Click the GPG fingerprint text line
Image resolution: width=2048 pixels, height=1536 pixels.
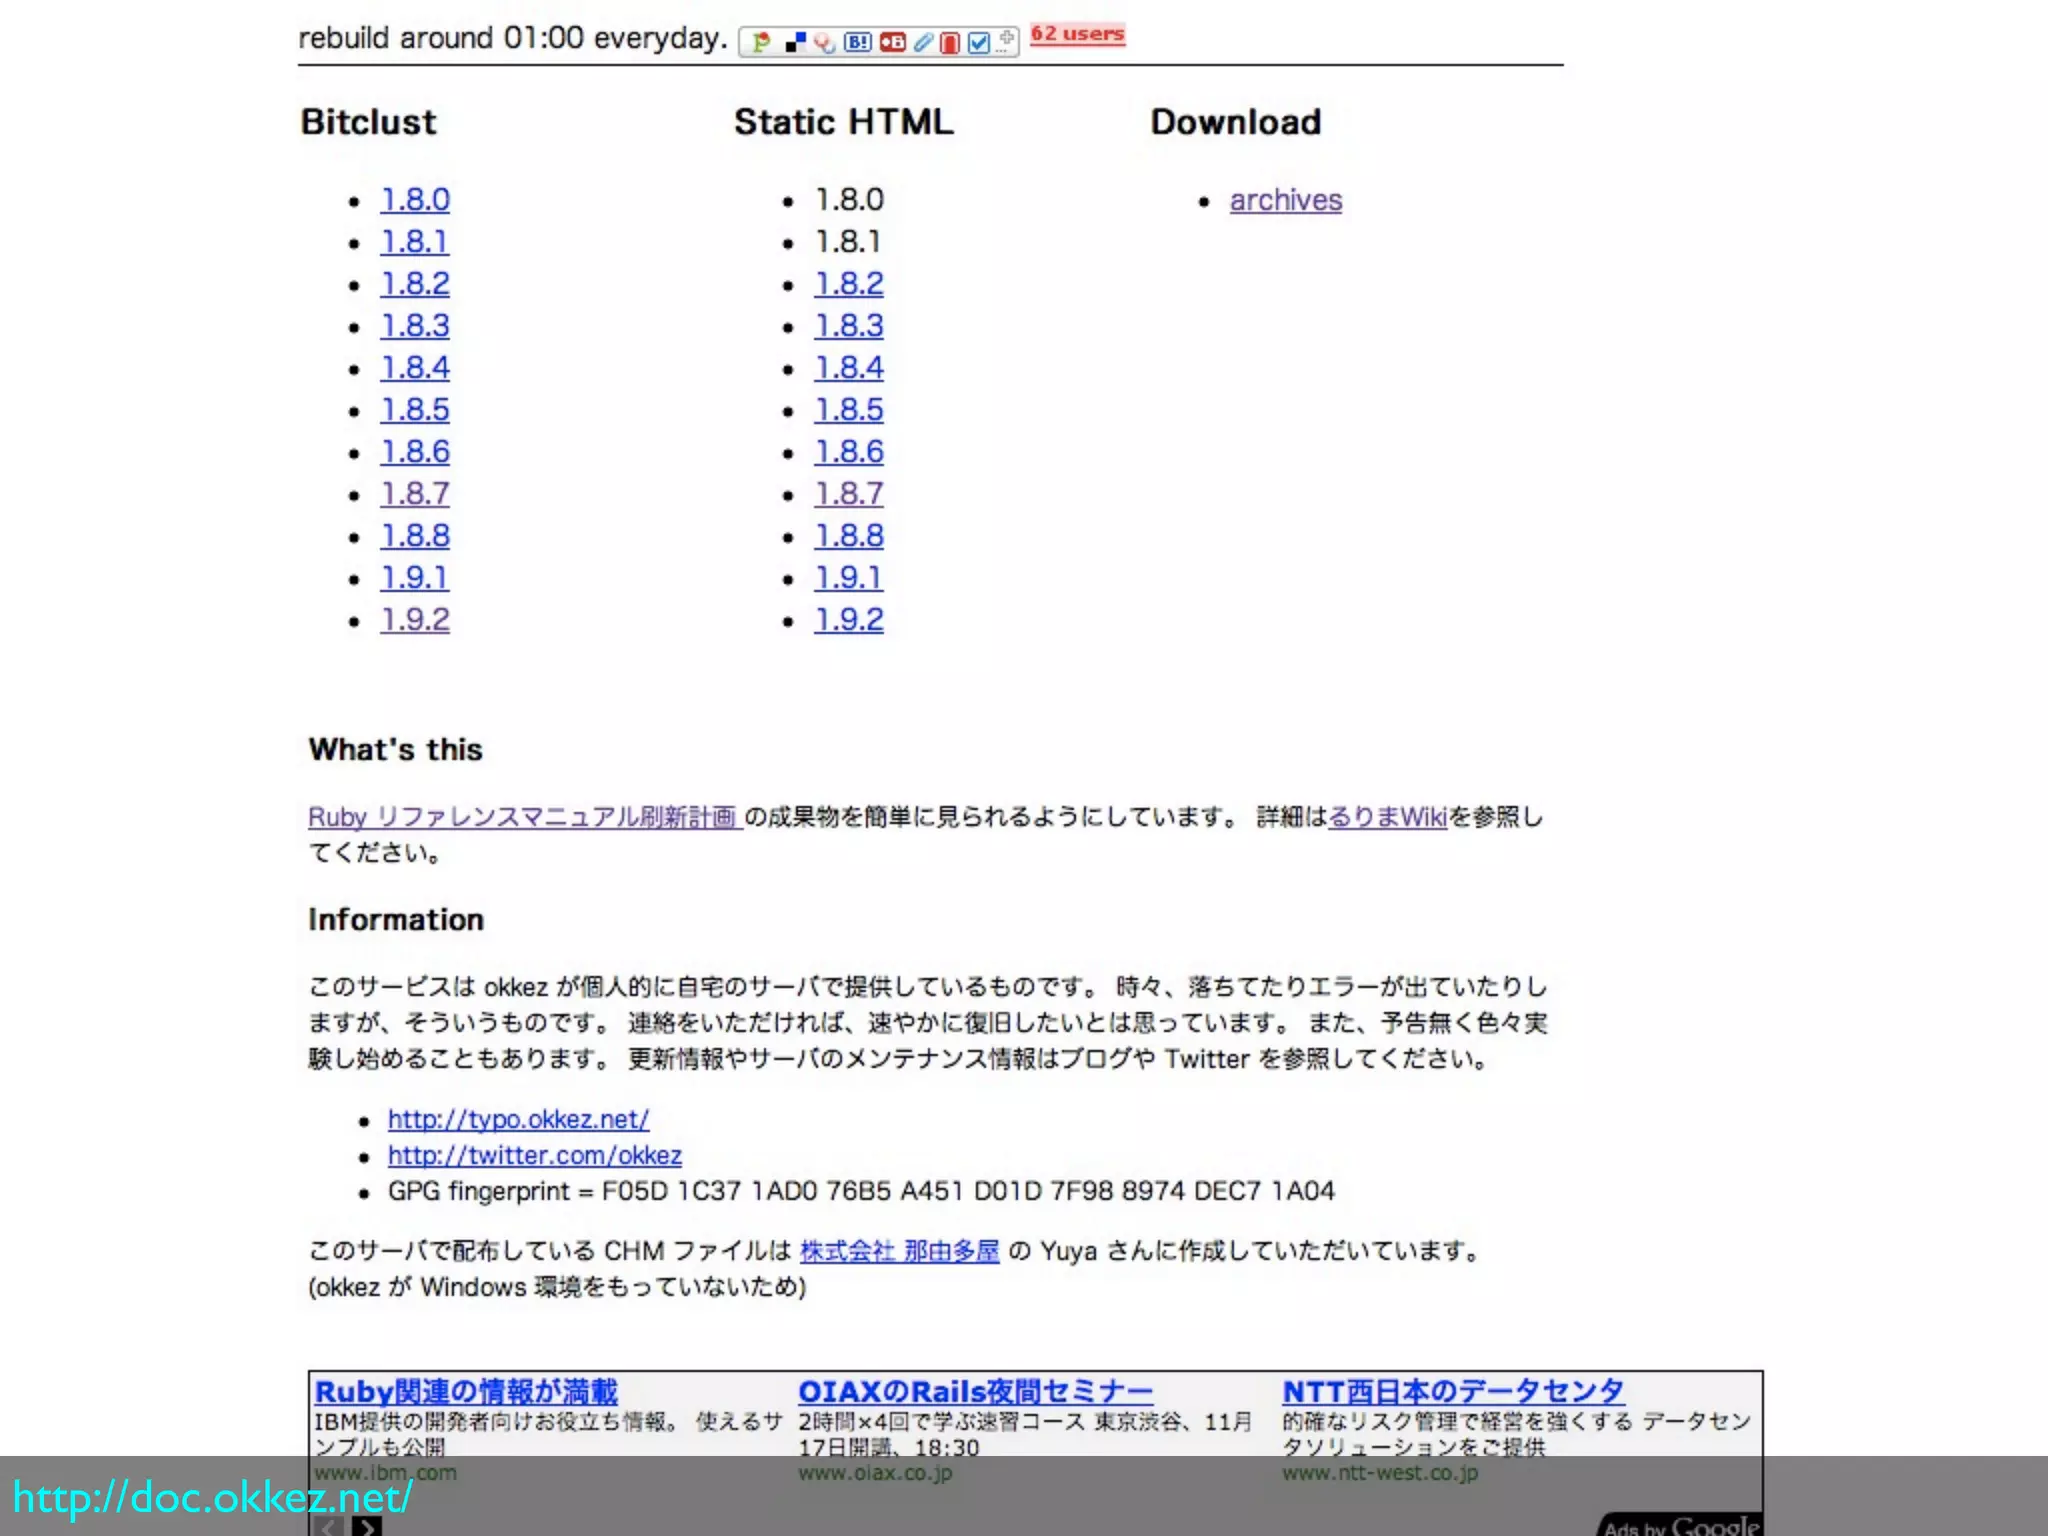(x=861, y=1191)
